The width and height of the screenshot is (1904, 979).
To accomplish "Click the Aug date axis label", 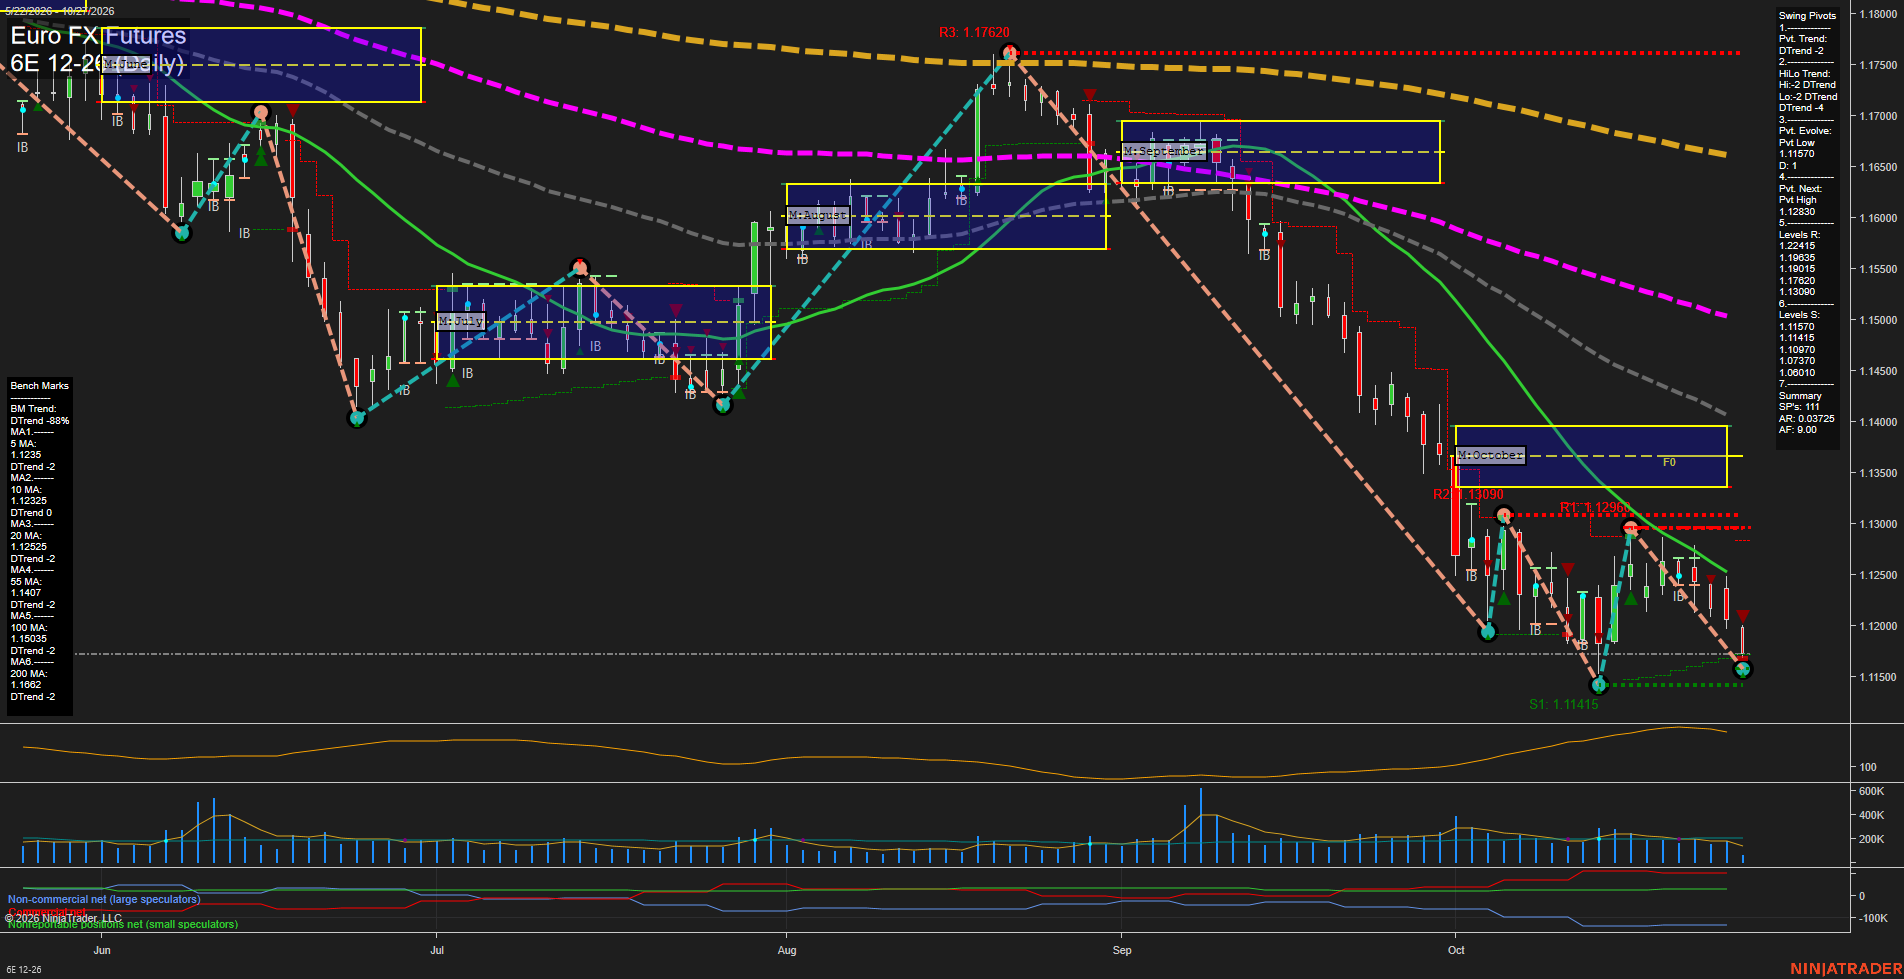I will point(787,950).
